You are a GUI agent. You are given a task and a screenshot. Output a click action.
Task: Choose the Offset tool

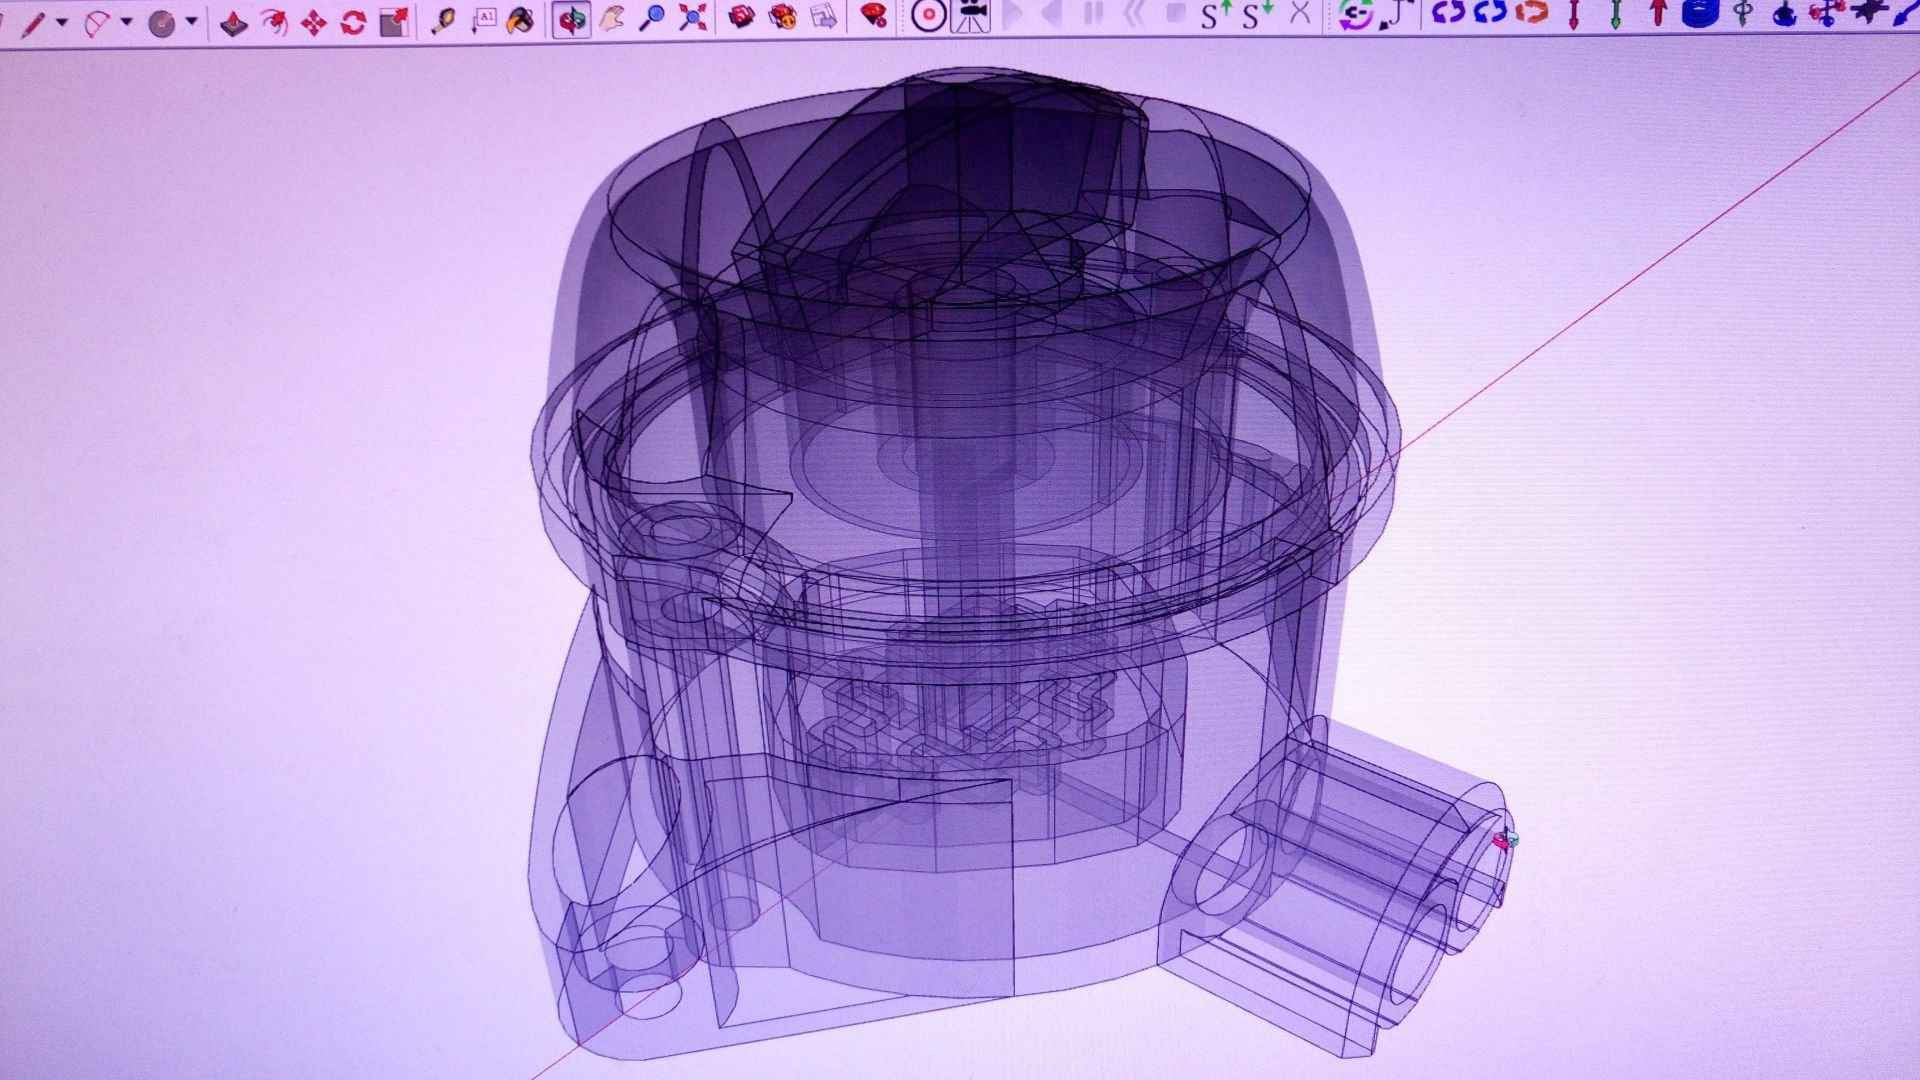tap(273, 22)
